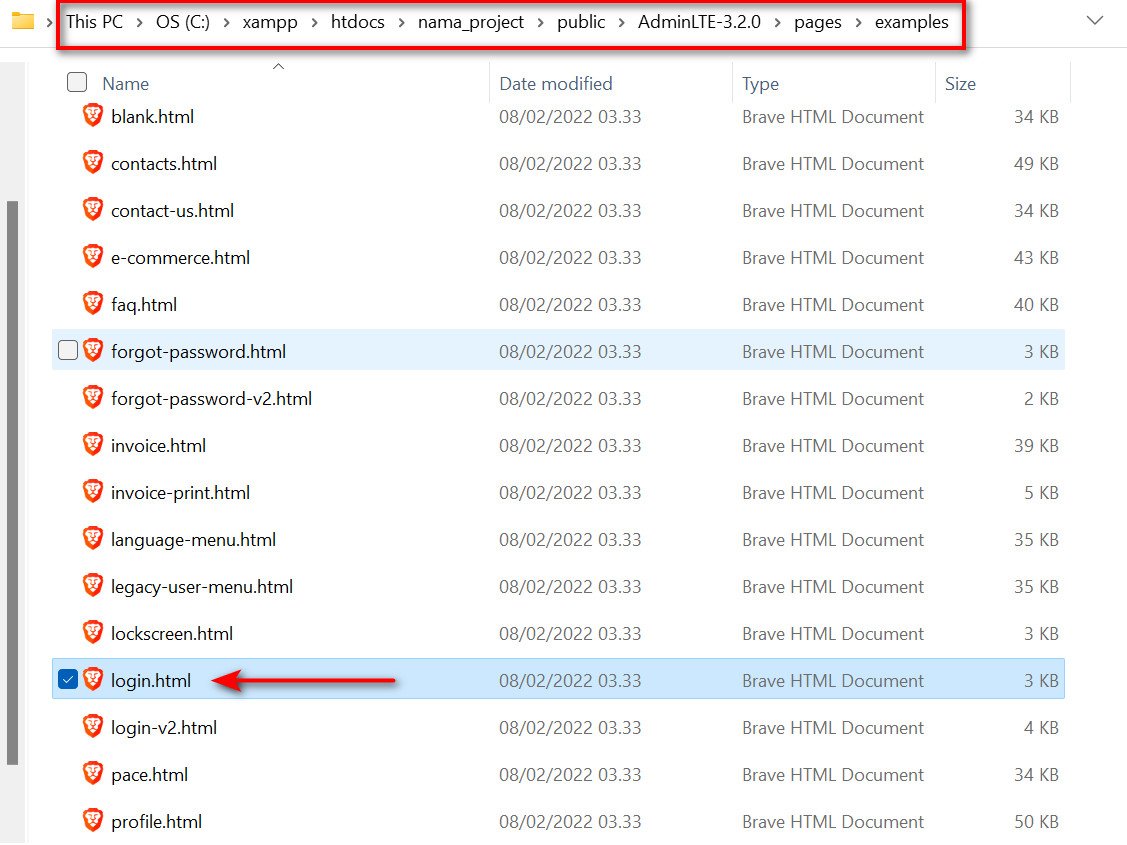
Task: Select the contacts.html file name
Action: [164, 163]
